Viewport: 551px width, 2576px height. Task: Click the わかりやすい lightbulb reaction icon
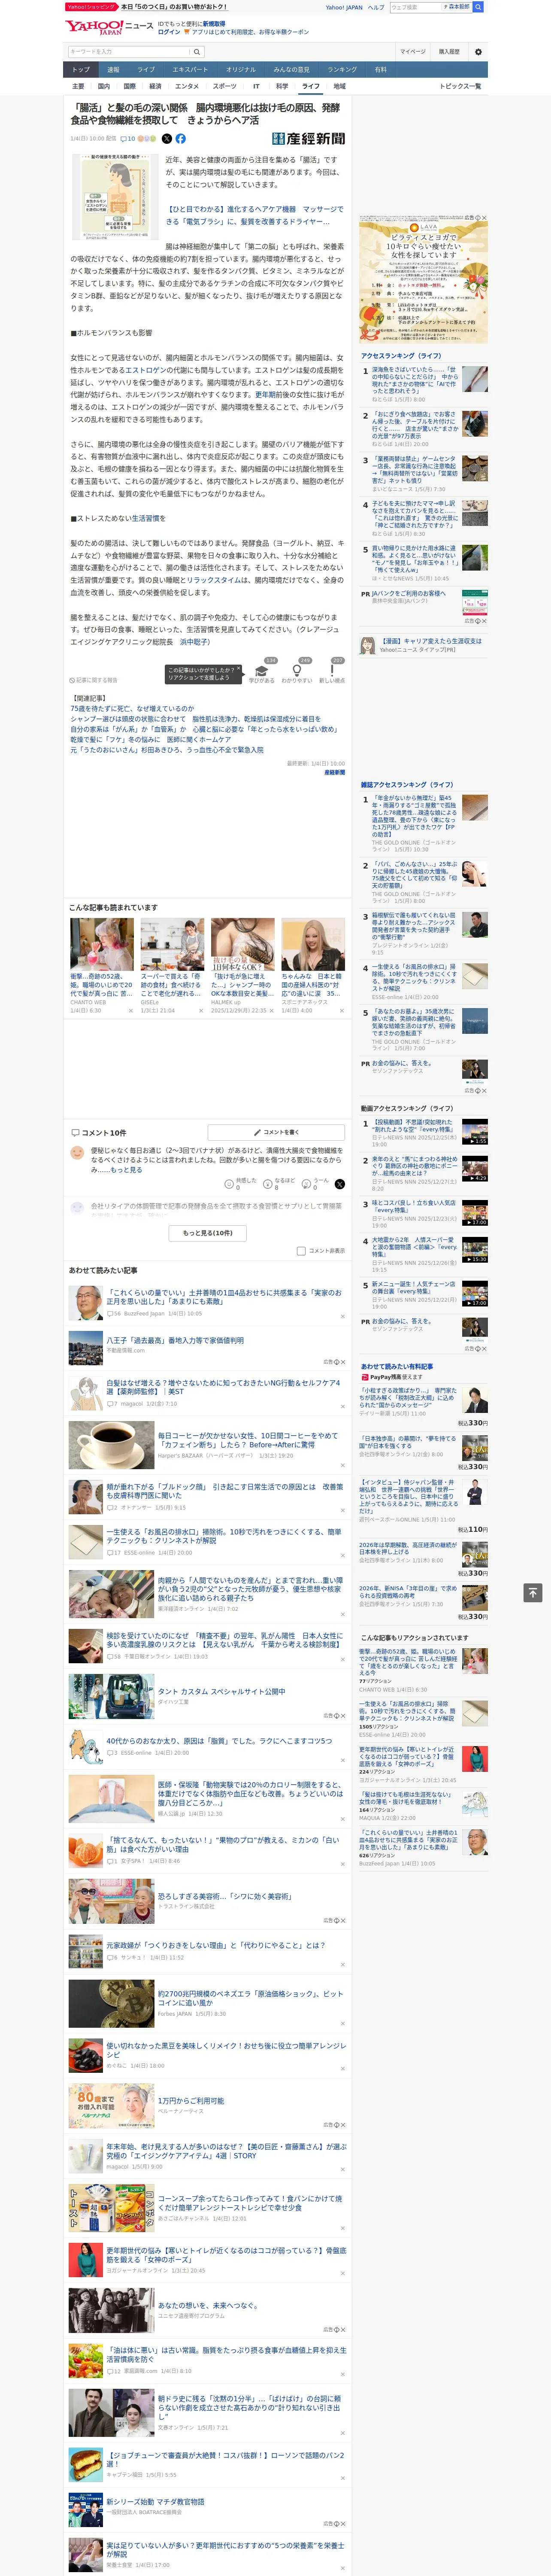(297, 671)
